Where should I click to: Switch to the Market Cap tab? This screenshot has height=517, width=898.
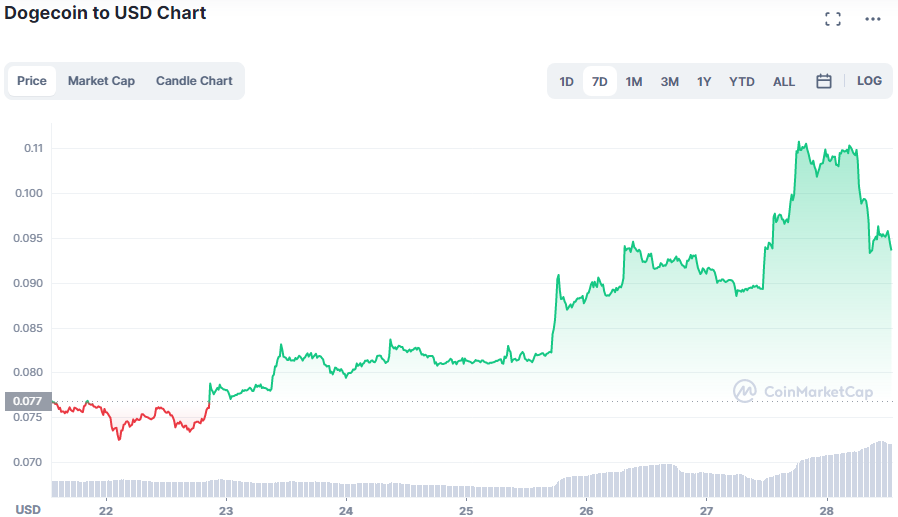pyautogui.click(x=101, y=81)
